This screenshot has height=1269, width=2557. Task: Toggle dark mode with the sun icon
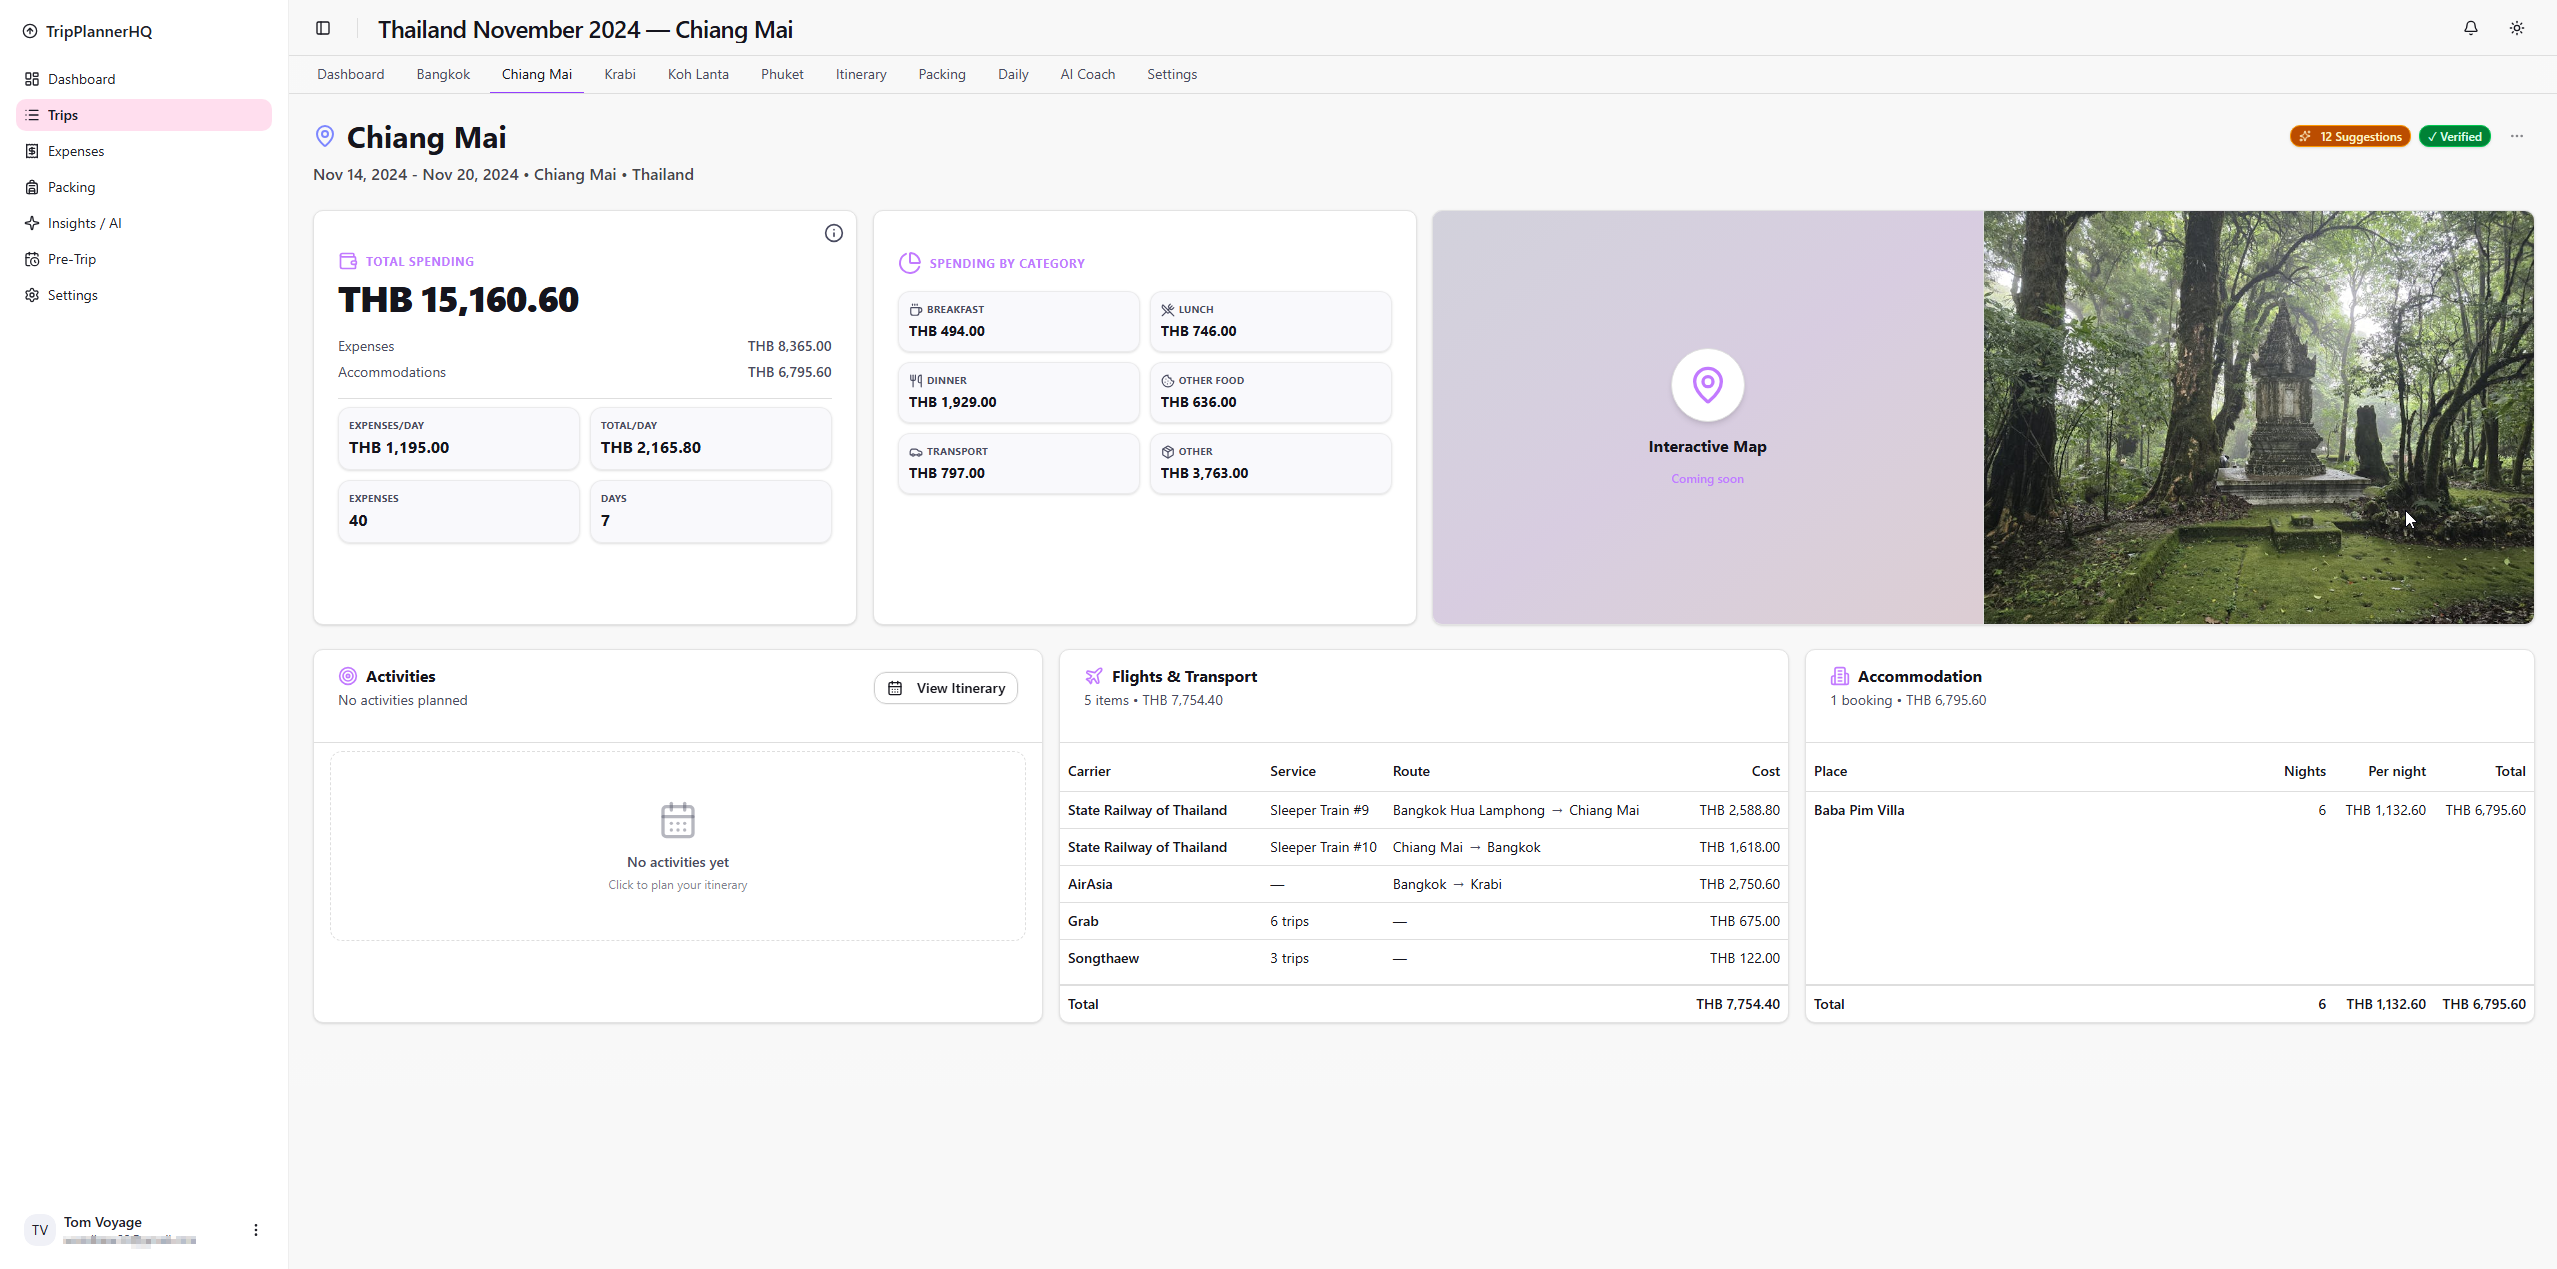pos(2516,28)
